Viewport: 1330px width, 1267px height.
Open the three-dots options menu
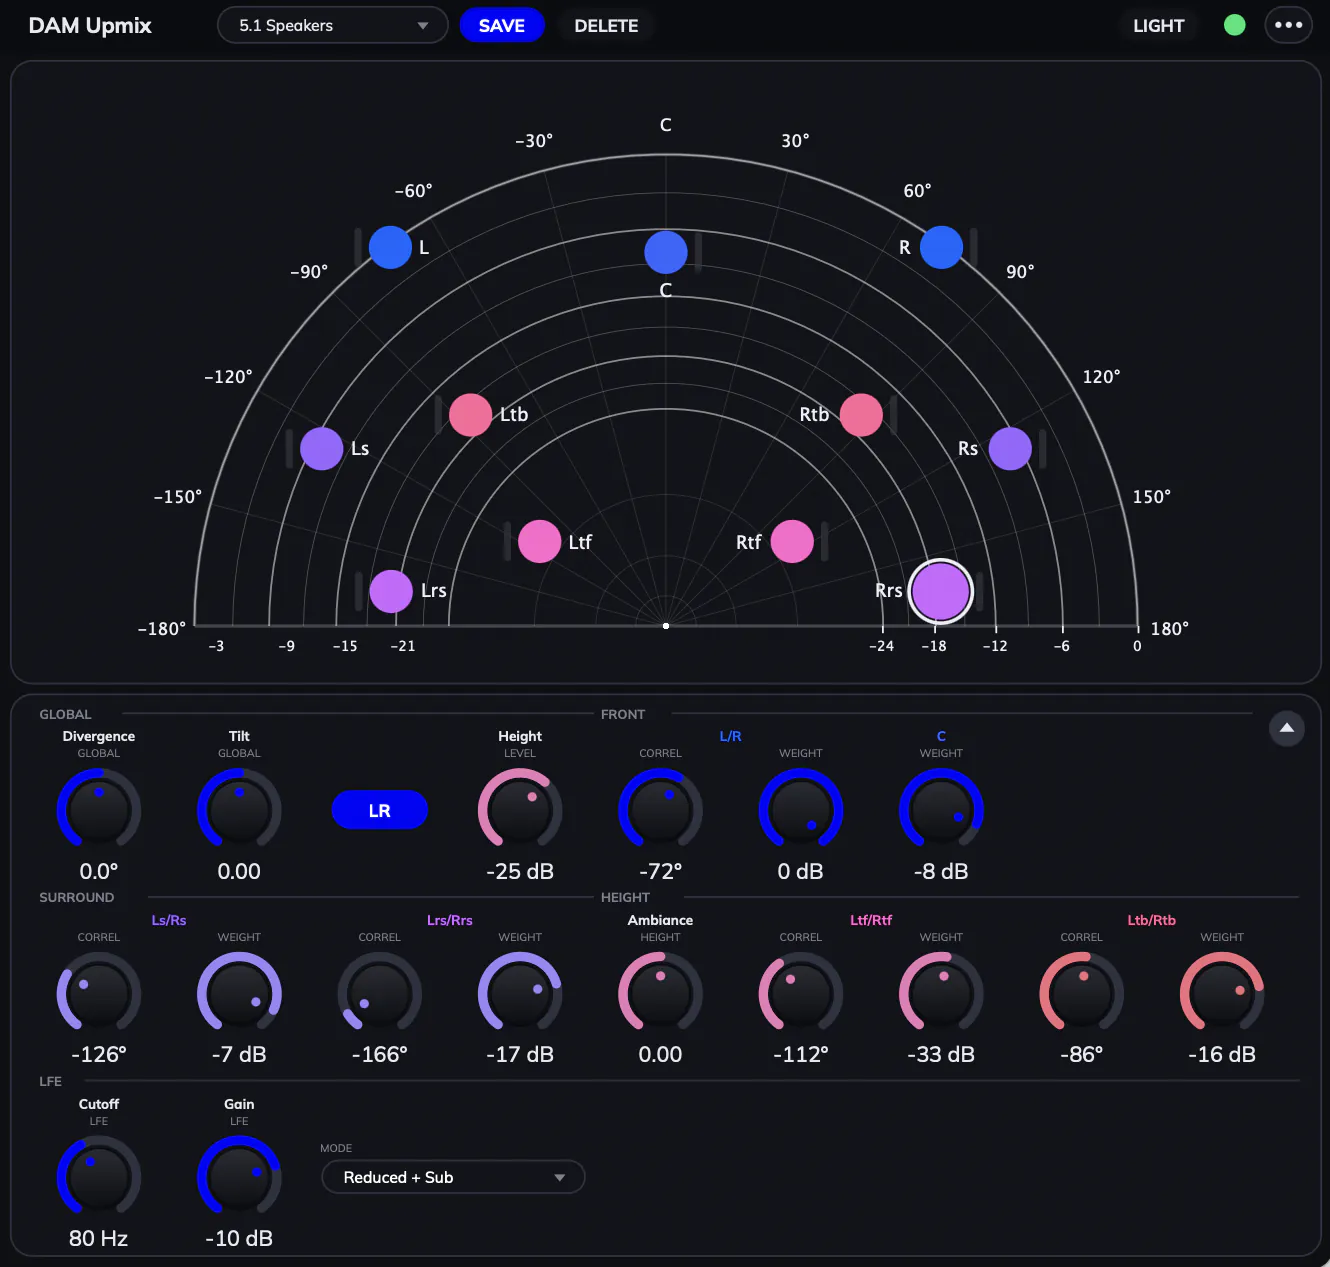(x=1288, y=25)
